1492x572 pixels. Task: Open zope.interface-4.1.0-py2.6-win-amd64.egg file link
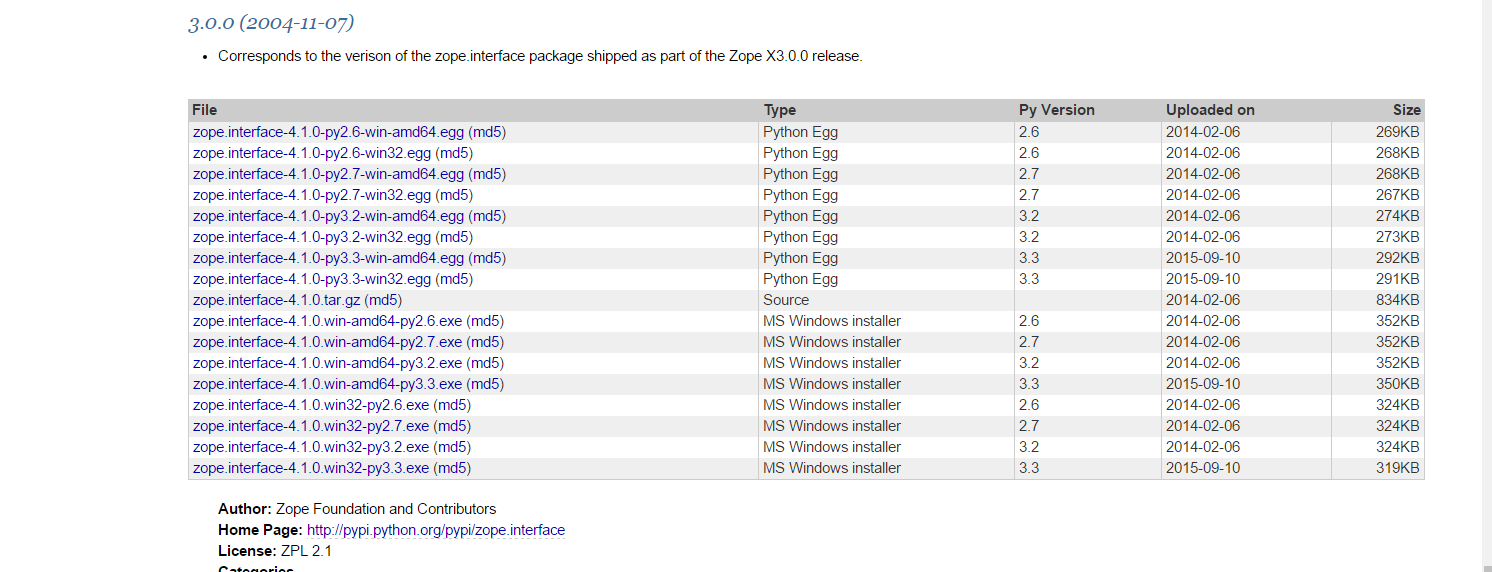[328, 132]
